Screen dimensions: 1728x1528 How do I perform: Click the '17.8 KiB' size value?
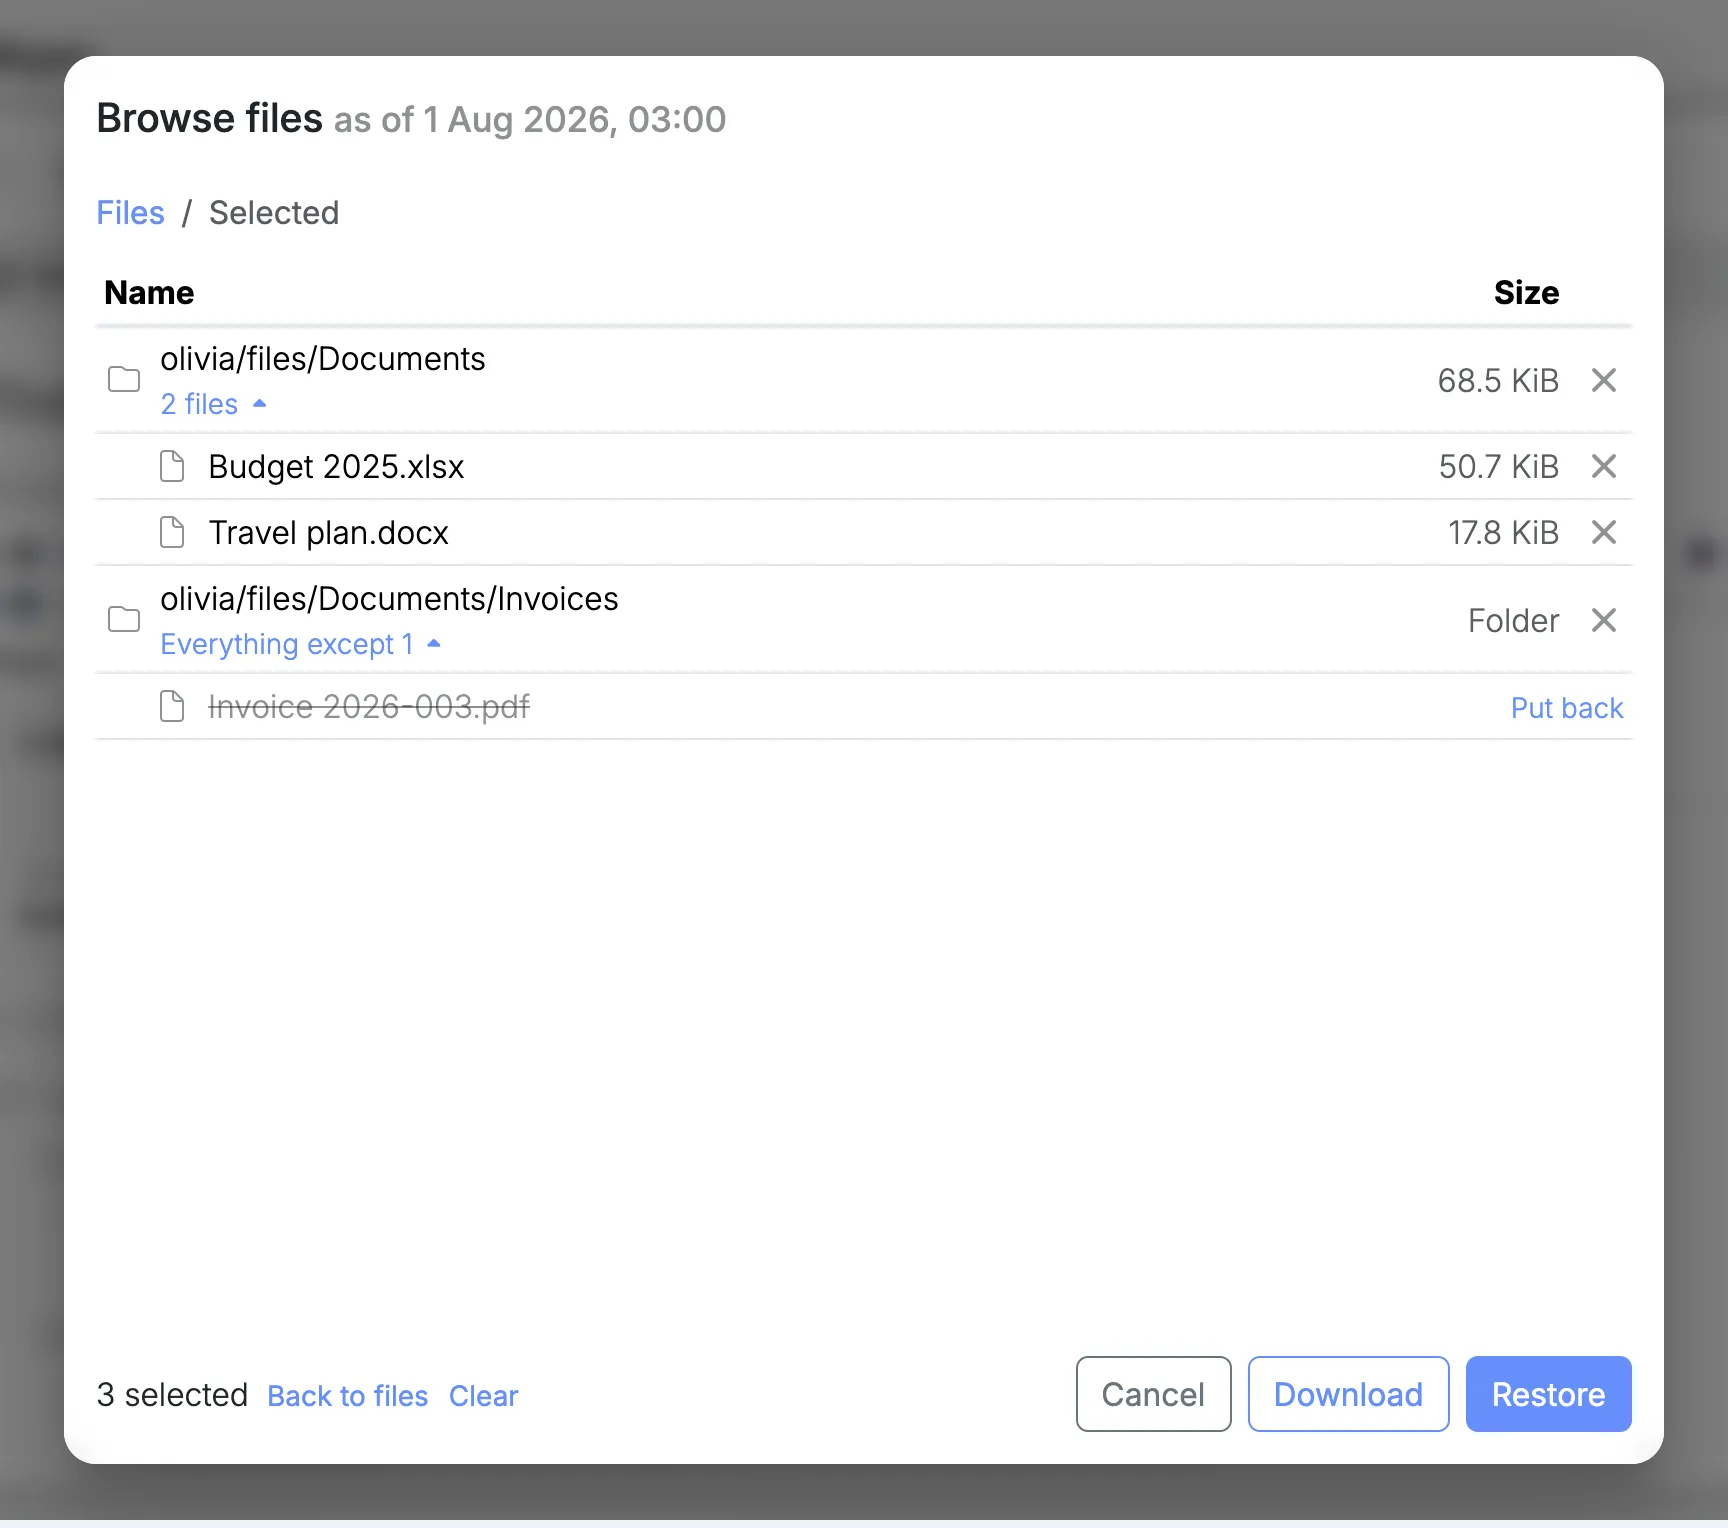1503,533
